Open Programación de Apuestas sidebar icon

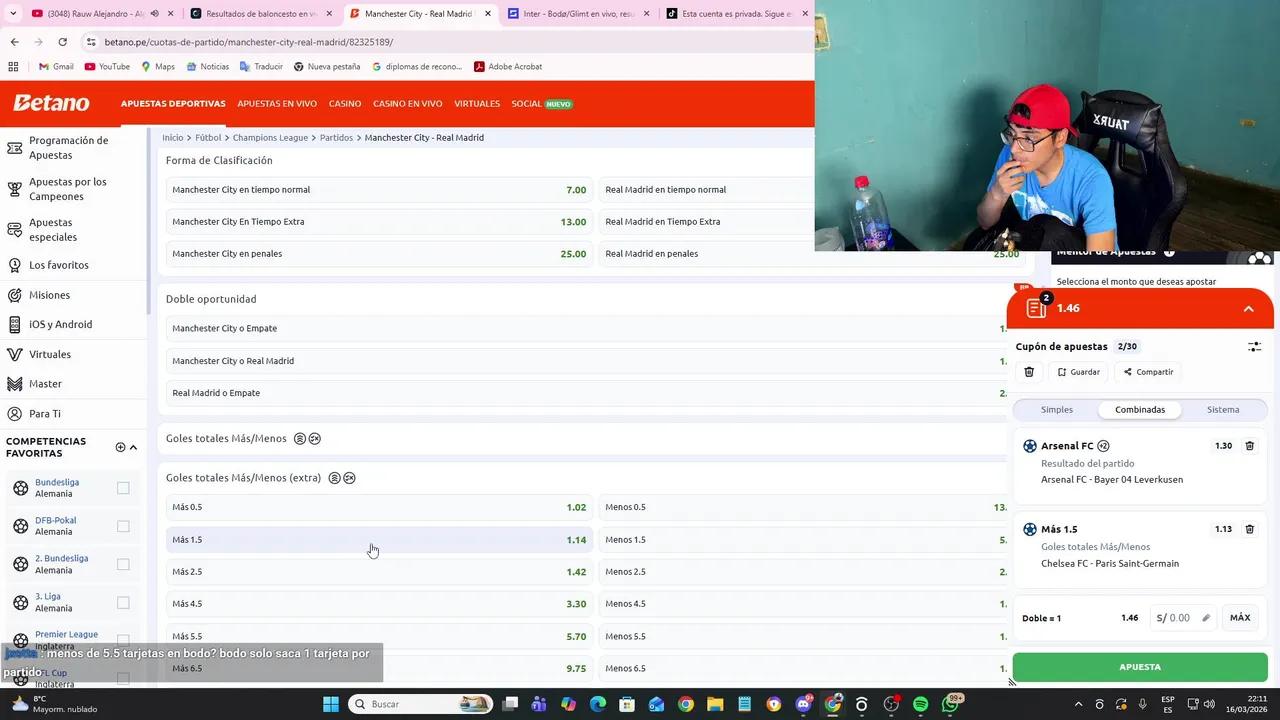click(x=15, y=148)
